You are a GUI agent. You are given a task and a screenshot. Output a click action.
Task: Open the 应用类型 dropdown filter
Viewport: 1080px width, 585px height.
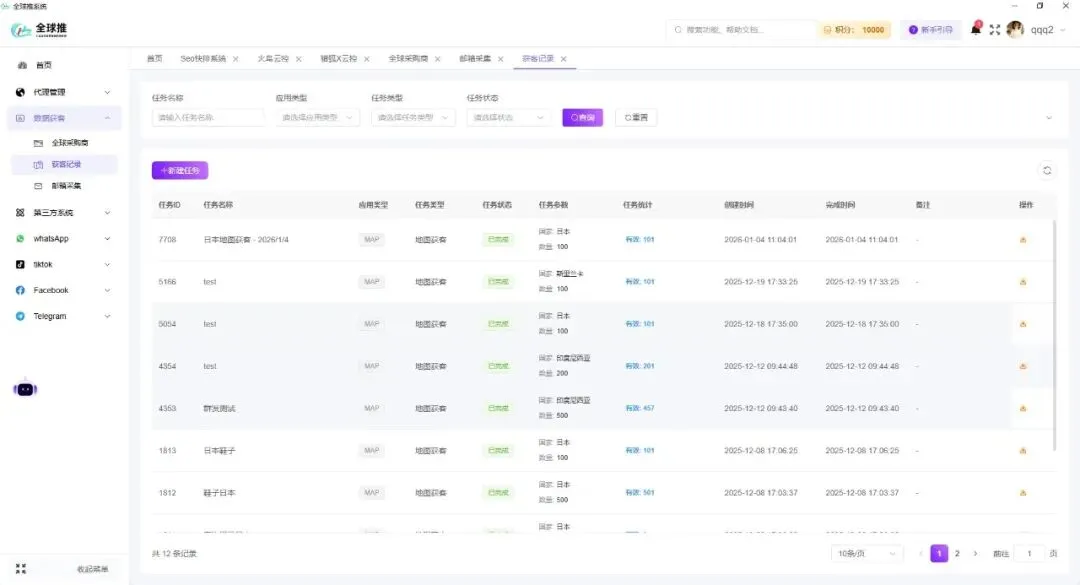pyautogui.click(x=318, y=118)
